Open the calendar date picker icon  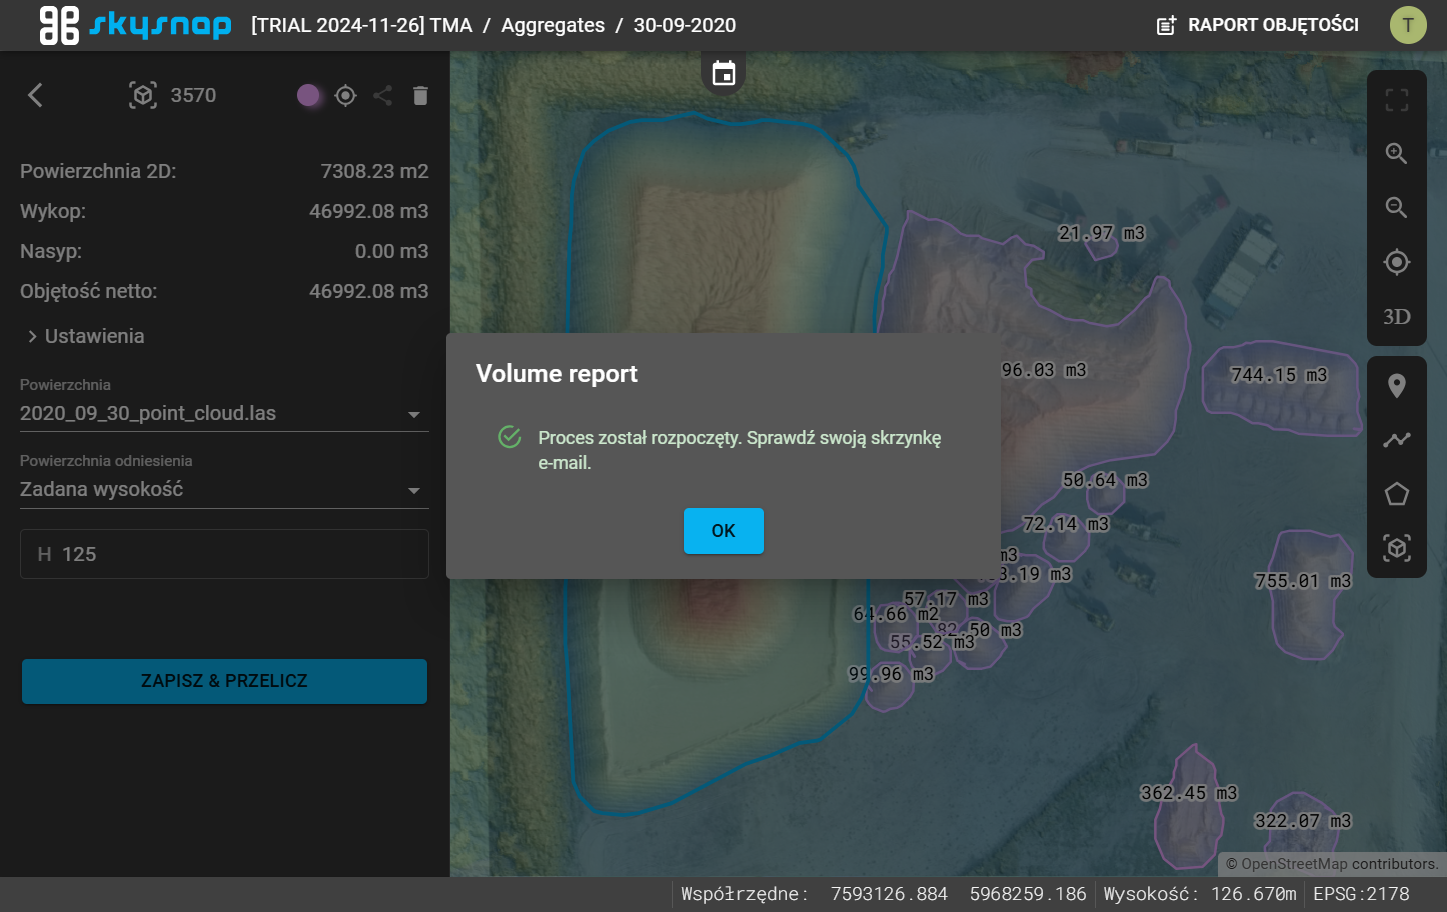click(724, 73)
